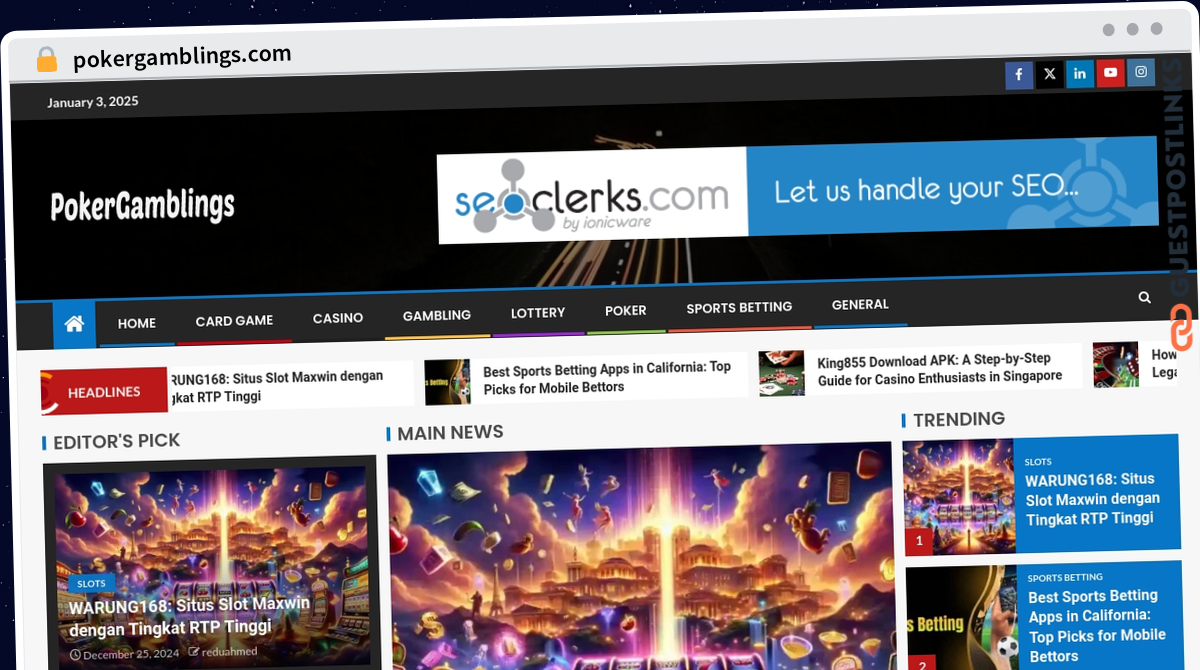Click the padlock icon beside the URL
Image resolution: width=1200 pixels, height=670 pixels.
[47, 60]
